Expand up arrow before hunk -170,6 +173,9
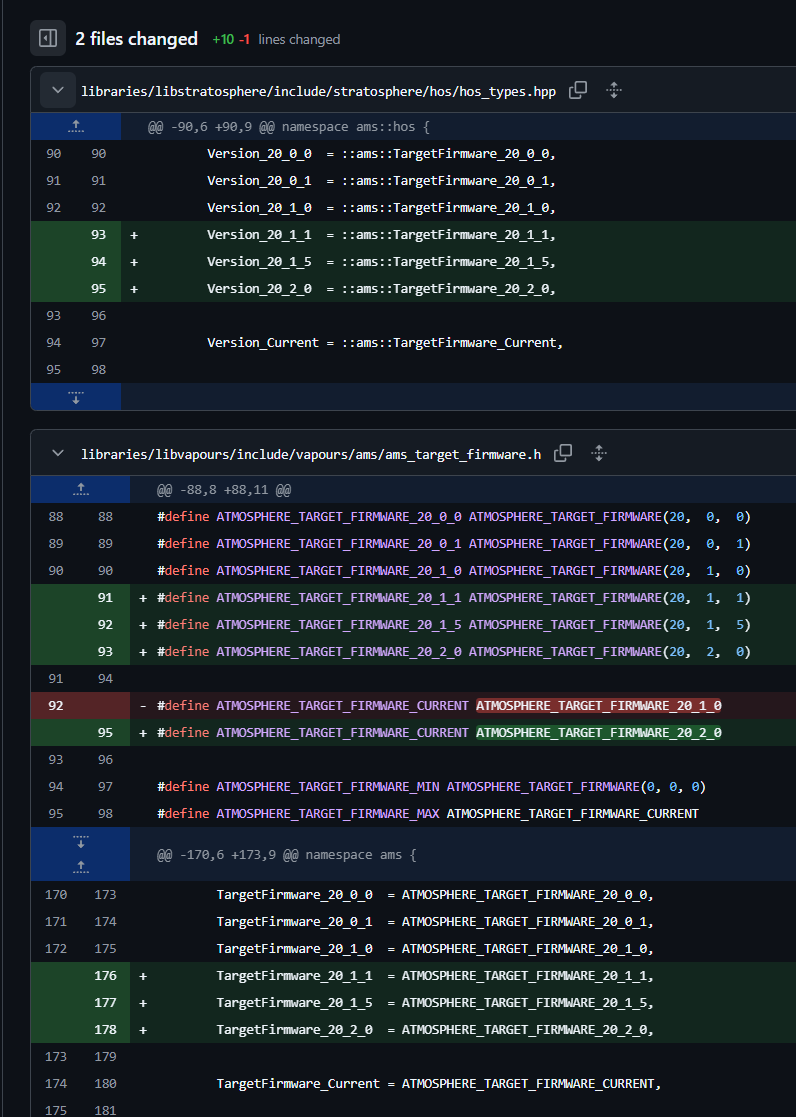The width and height of the screenshot is (796, 1117). pos(81,867)
